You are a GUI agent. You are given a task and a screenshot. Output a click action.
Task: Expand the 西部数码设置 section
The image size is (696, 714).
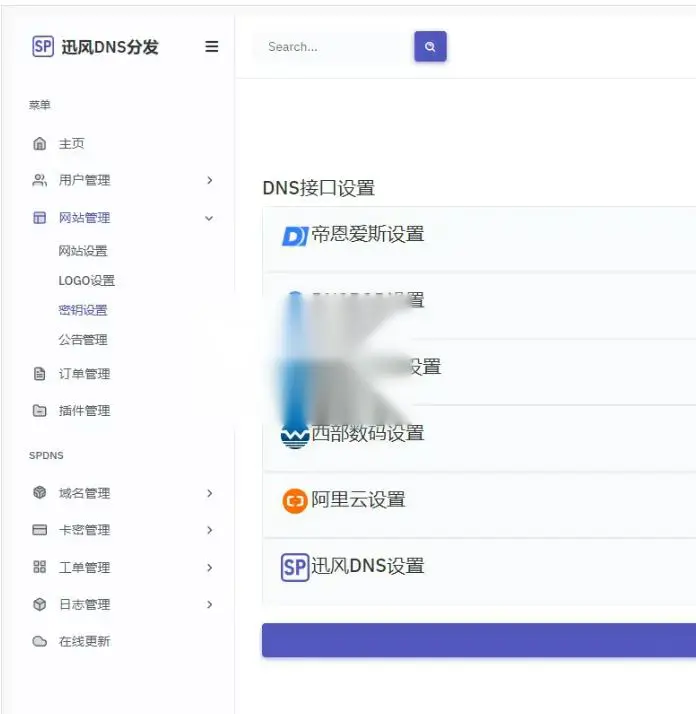(479, 438)
